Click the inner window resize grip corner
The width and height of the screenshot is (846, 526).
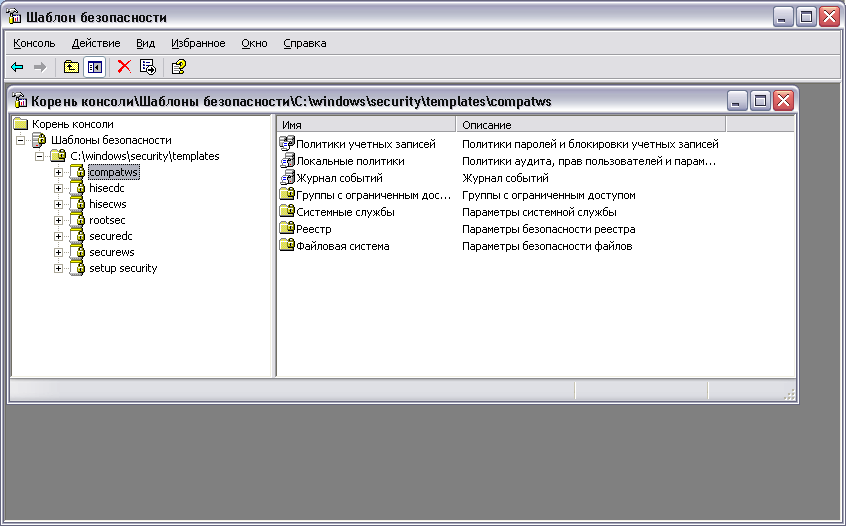click(x=789, y=394)
